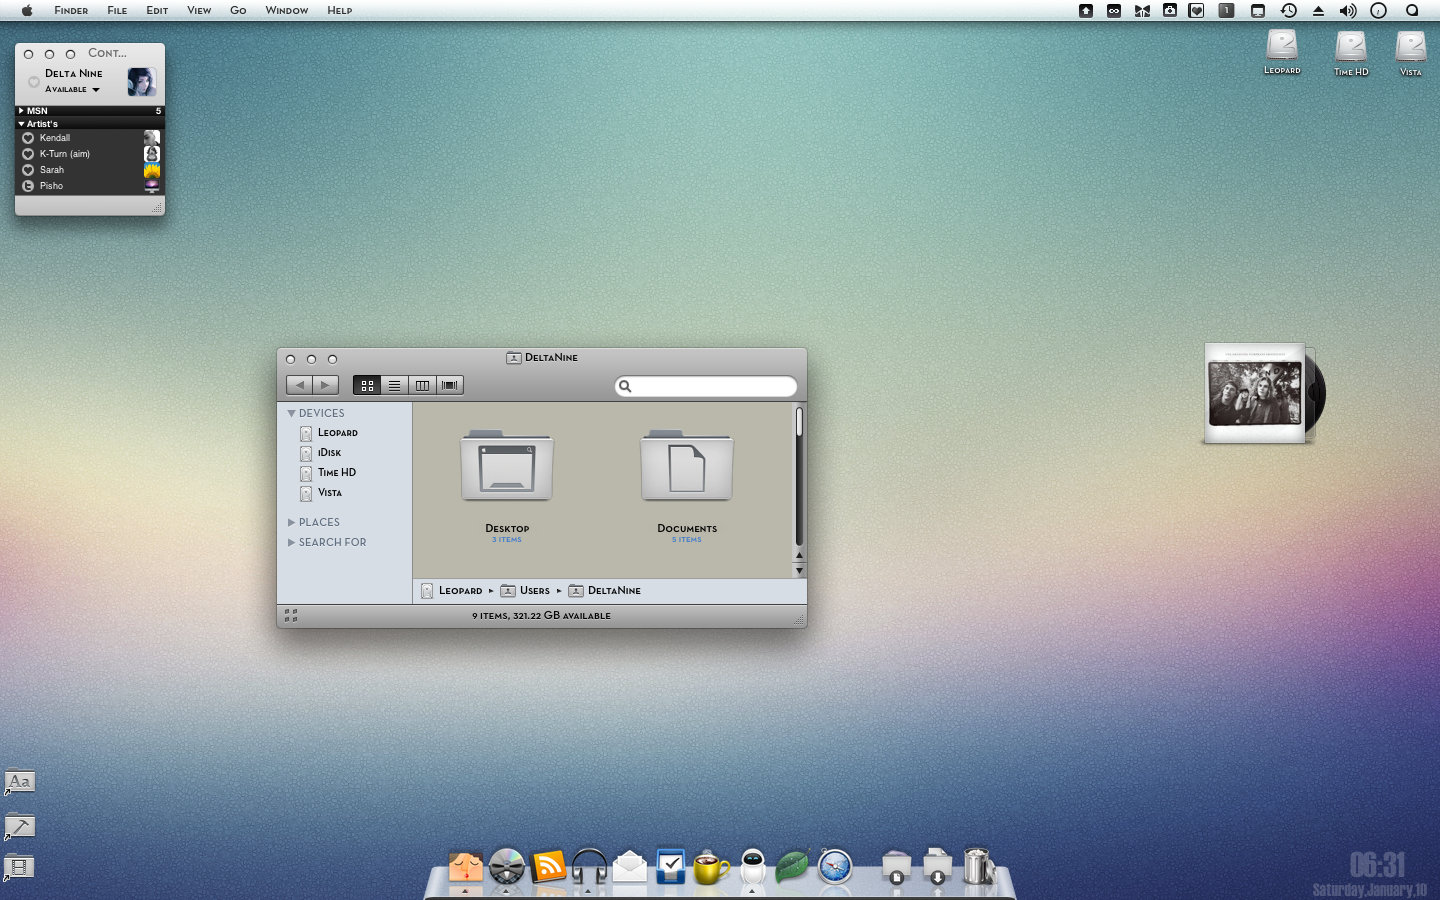
Task: Click the scroll down arrow in Finder
Action: point(799,571)
